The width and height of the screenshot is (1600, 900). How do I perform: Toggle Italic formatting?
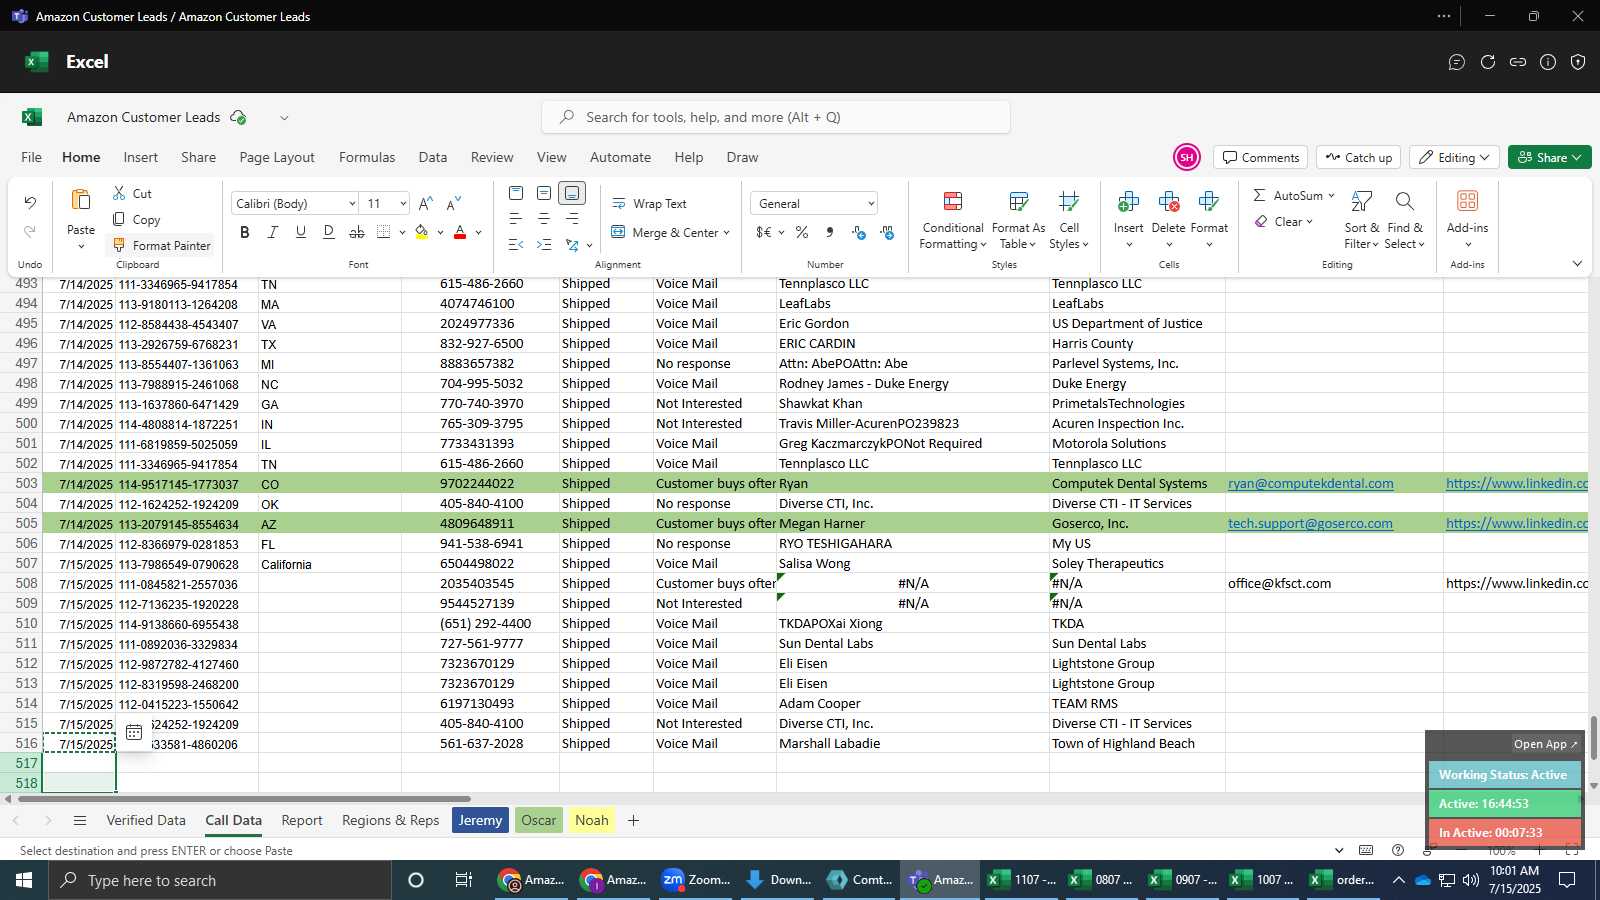(x=273, y=232)
